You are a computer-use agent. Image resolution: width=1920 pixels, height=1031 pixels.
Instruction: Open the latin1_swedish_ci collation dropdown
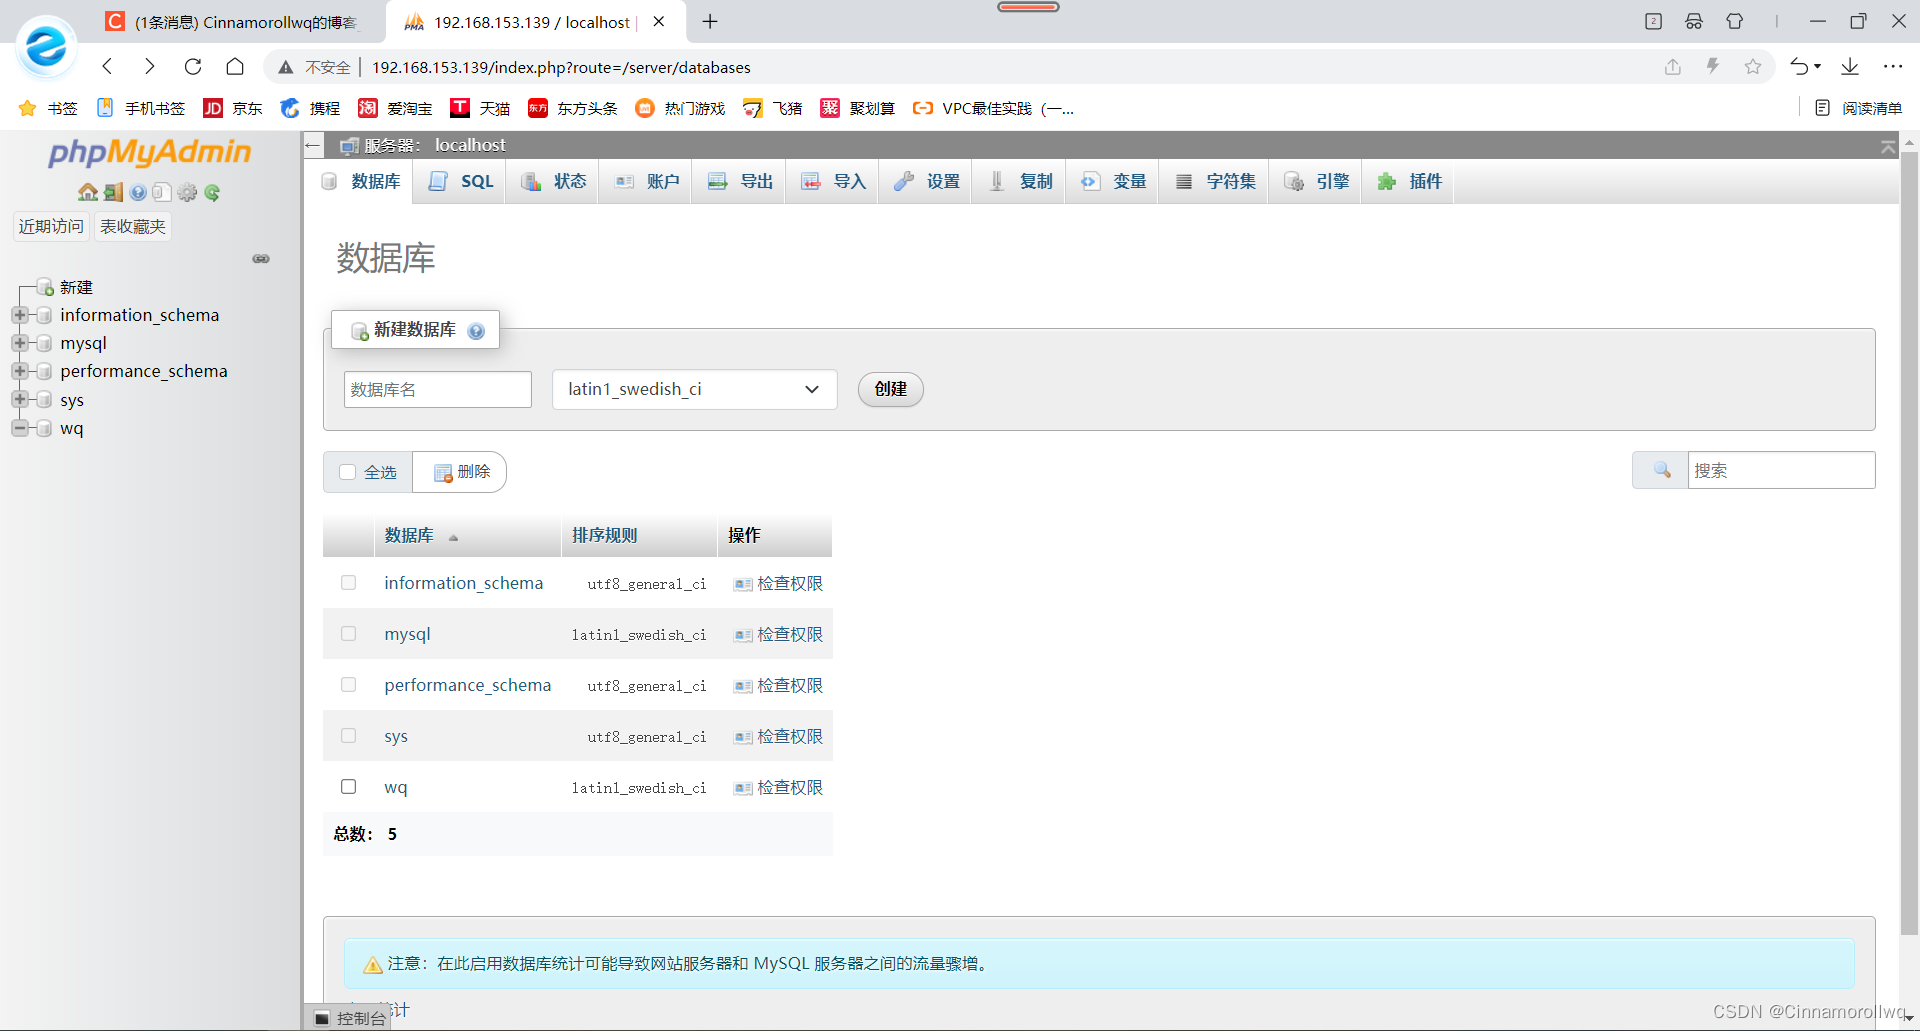click(694, 389)
